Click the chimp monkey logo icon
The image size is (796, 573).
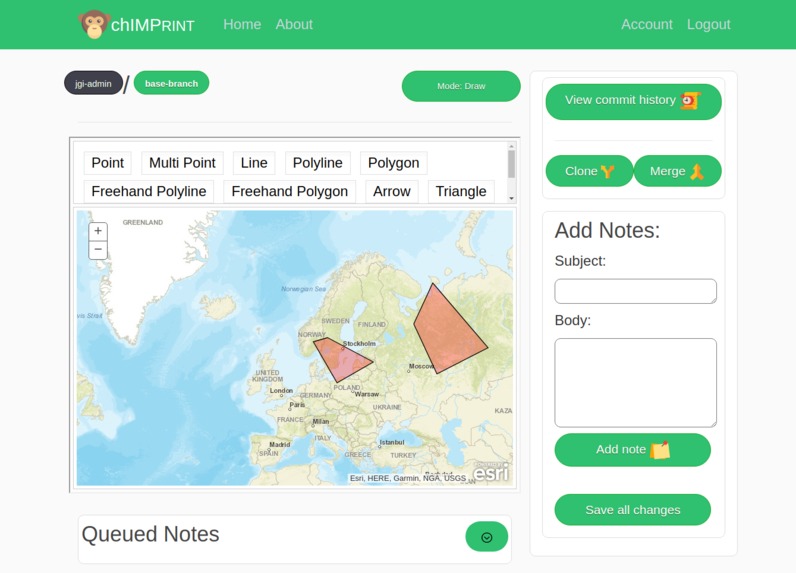point(94,24)
